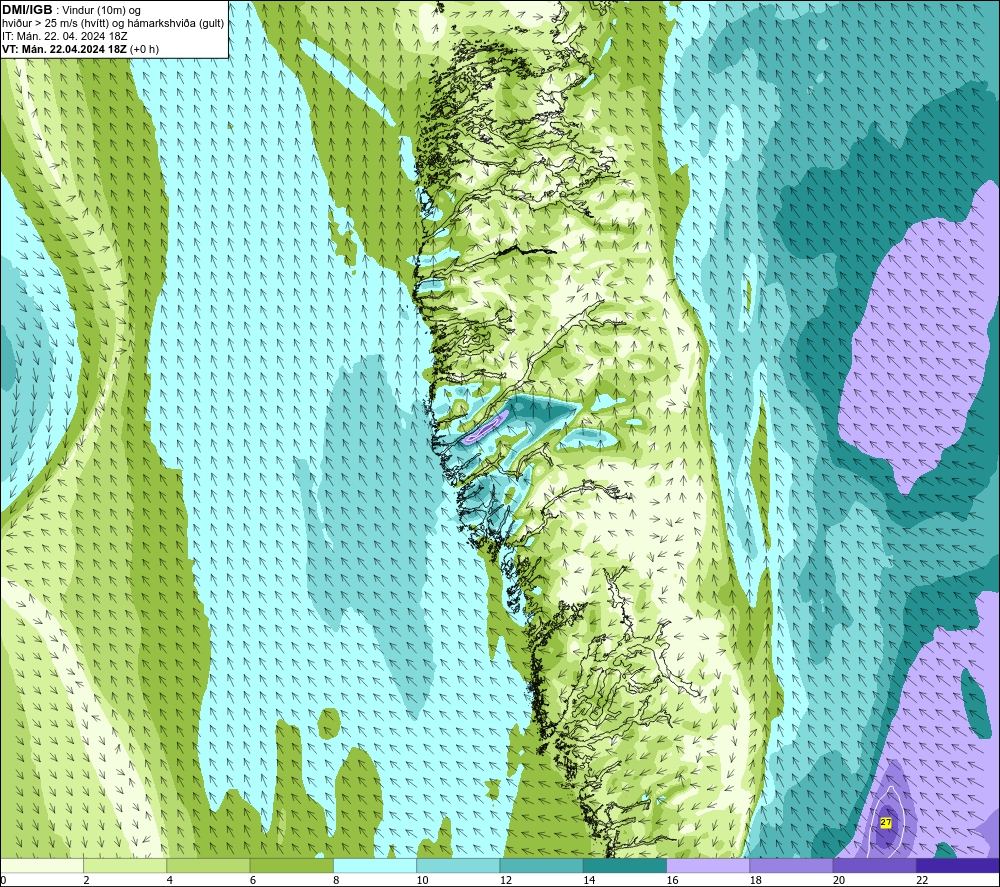Click the '4' scale label
Viewport: 1000px width, 887px height.
[170, 880]
